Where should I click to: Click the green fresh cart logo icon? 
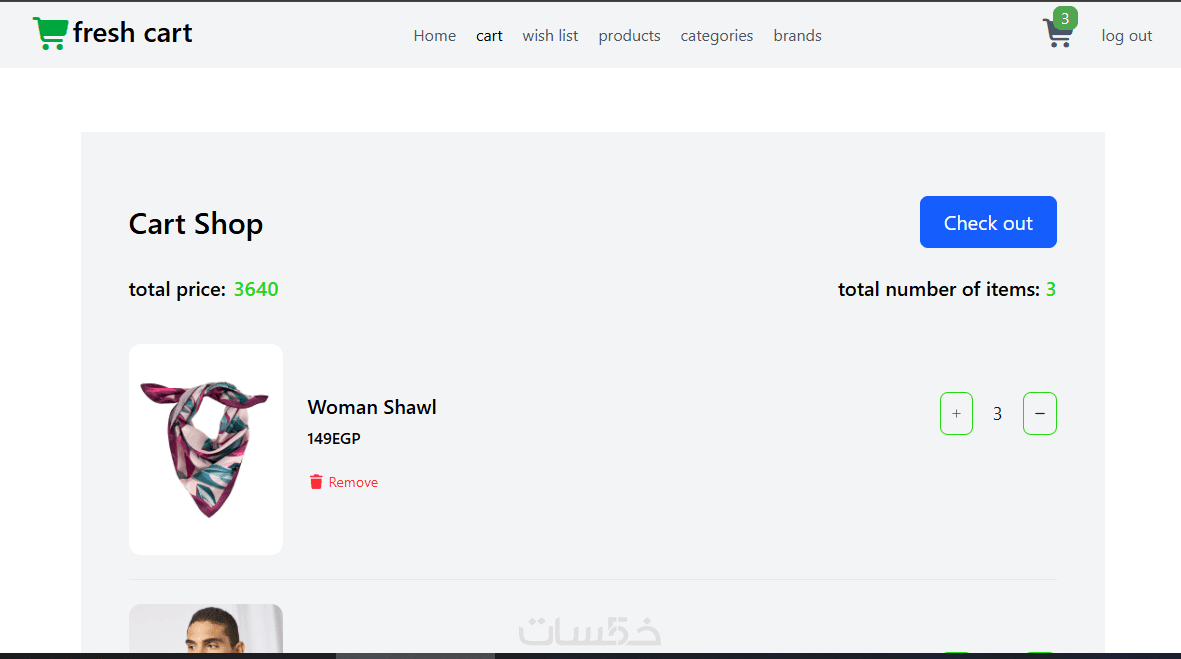[x=50, y=34]
